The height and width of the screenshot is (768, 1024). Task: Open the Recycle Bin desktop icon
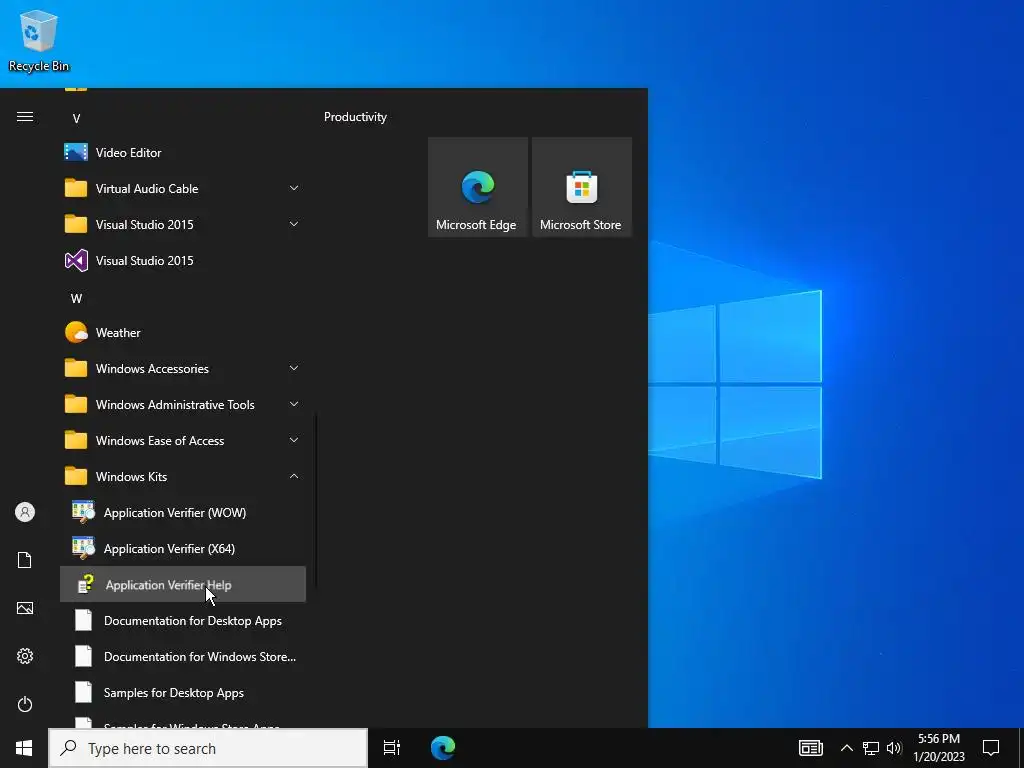pyautogui.click(x=39, y=40)
